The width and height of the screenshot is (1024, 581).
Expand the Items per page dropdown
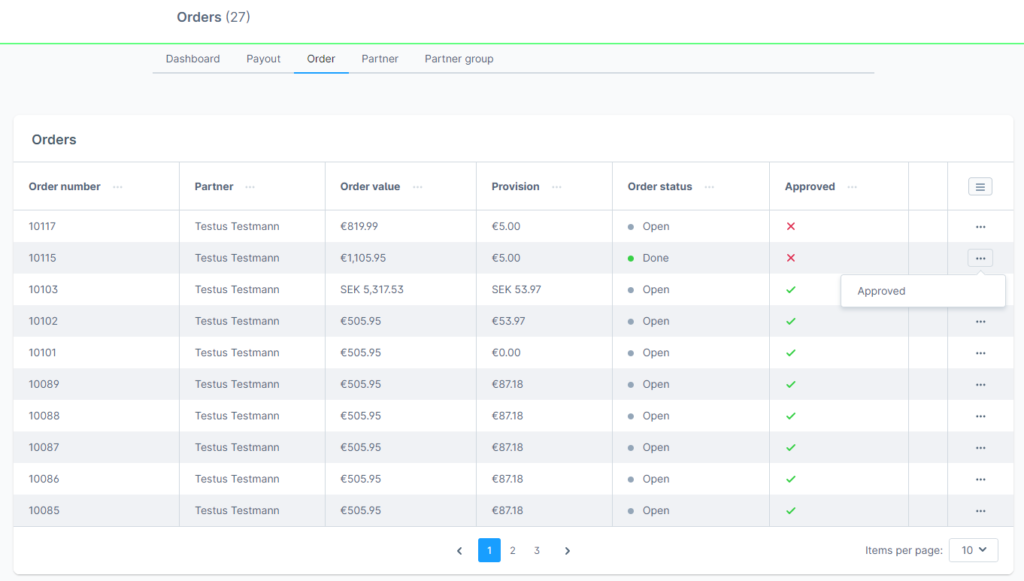(972, 550)
